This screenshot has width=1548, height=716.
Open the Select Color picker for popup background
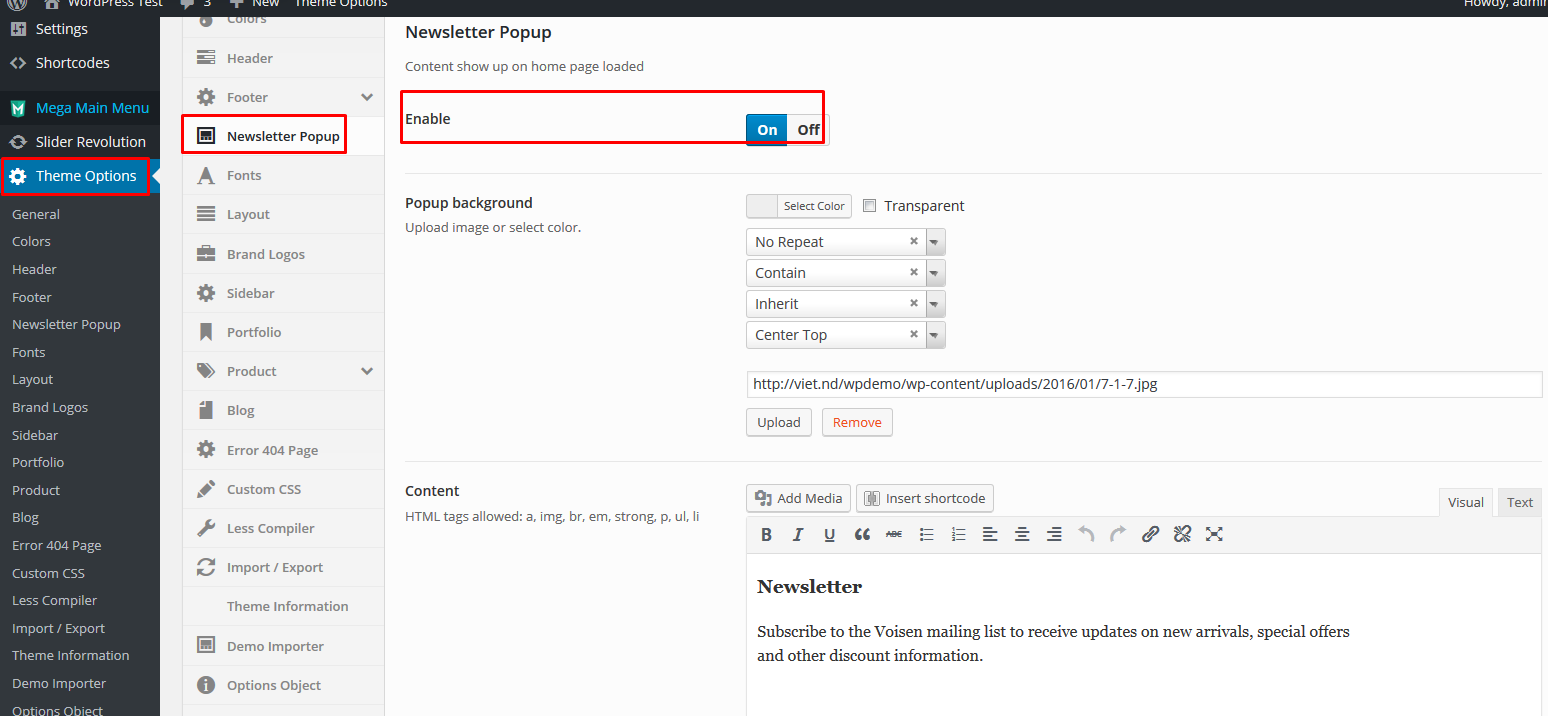point(815,205)
